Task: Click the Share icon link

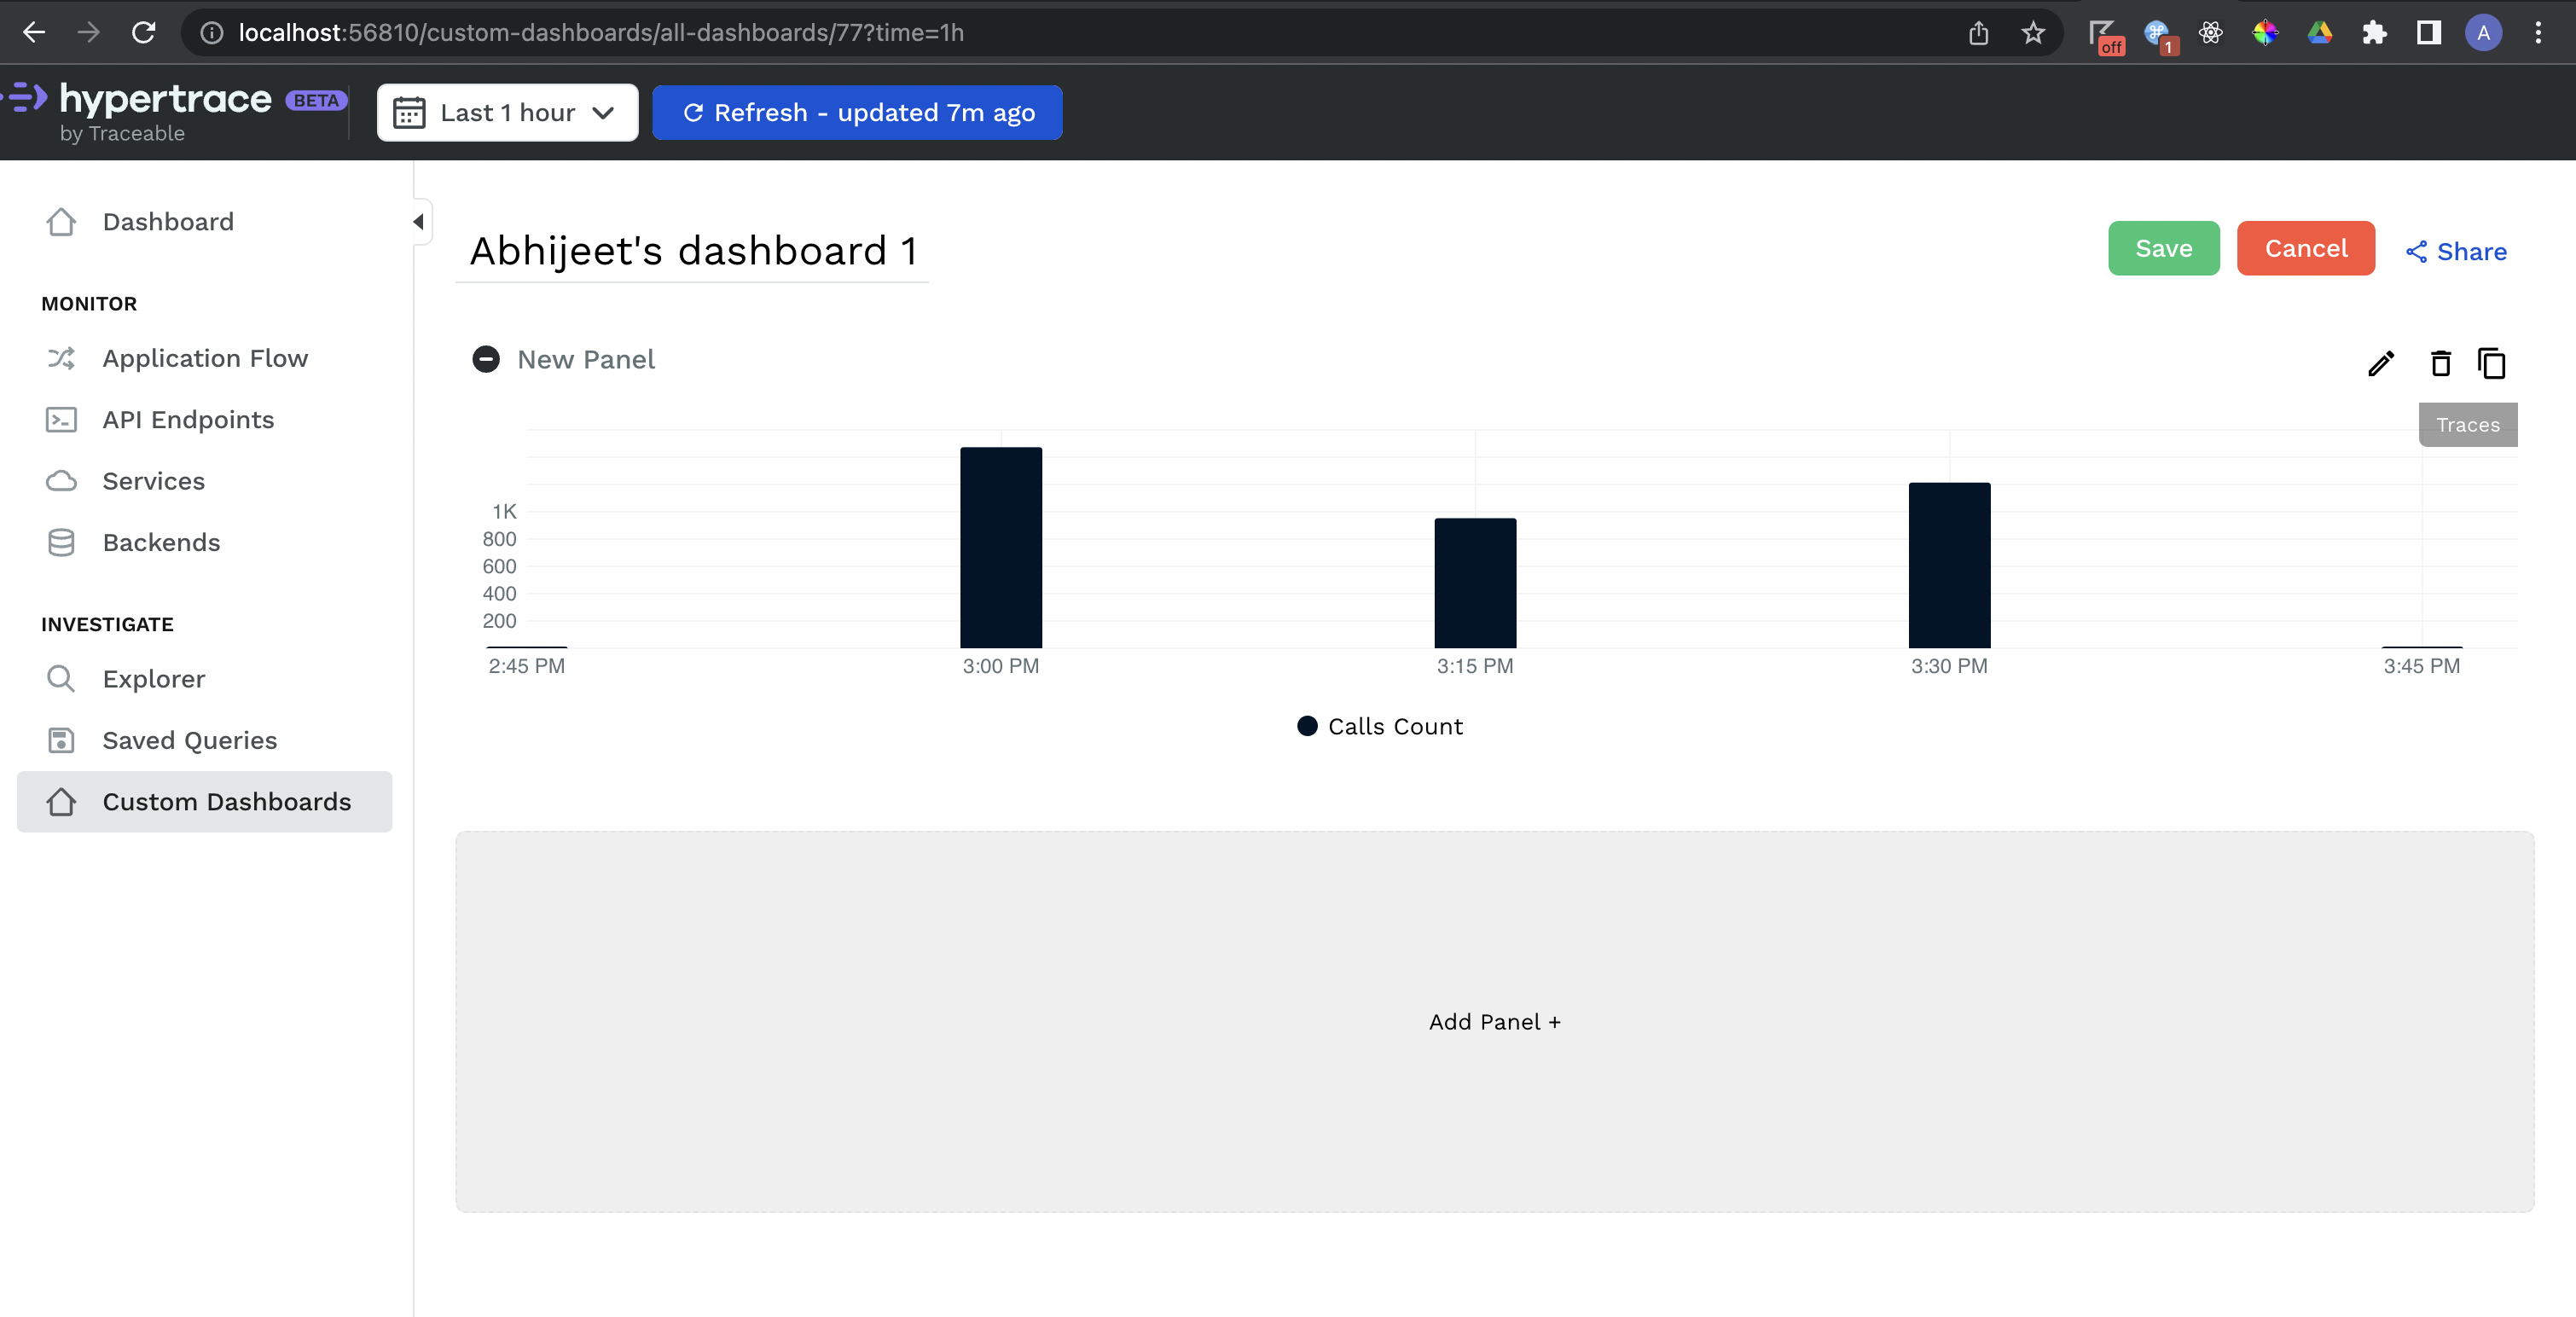Action: point(2456,252)
